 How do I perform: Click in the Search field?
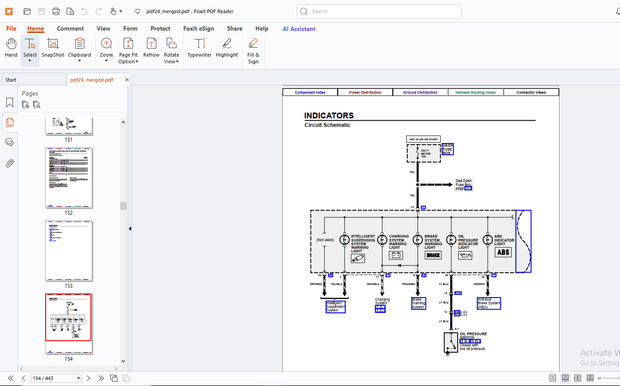(379, 11)
